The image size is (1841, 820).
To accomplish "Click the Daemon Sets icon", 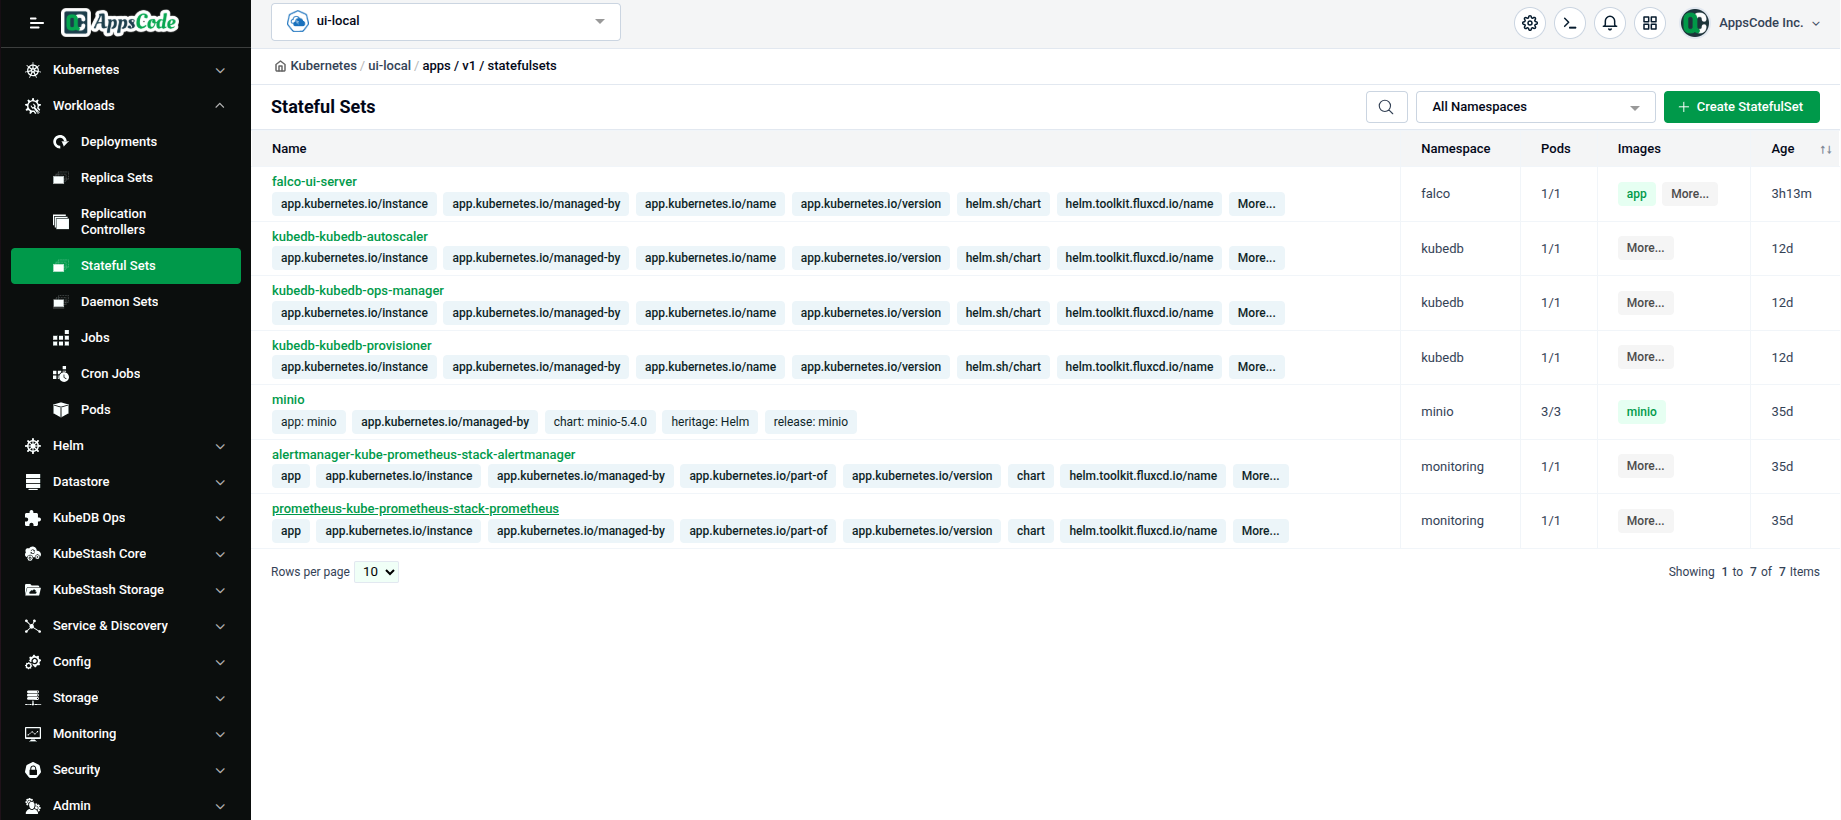I will 61,302.
